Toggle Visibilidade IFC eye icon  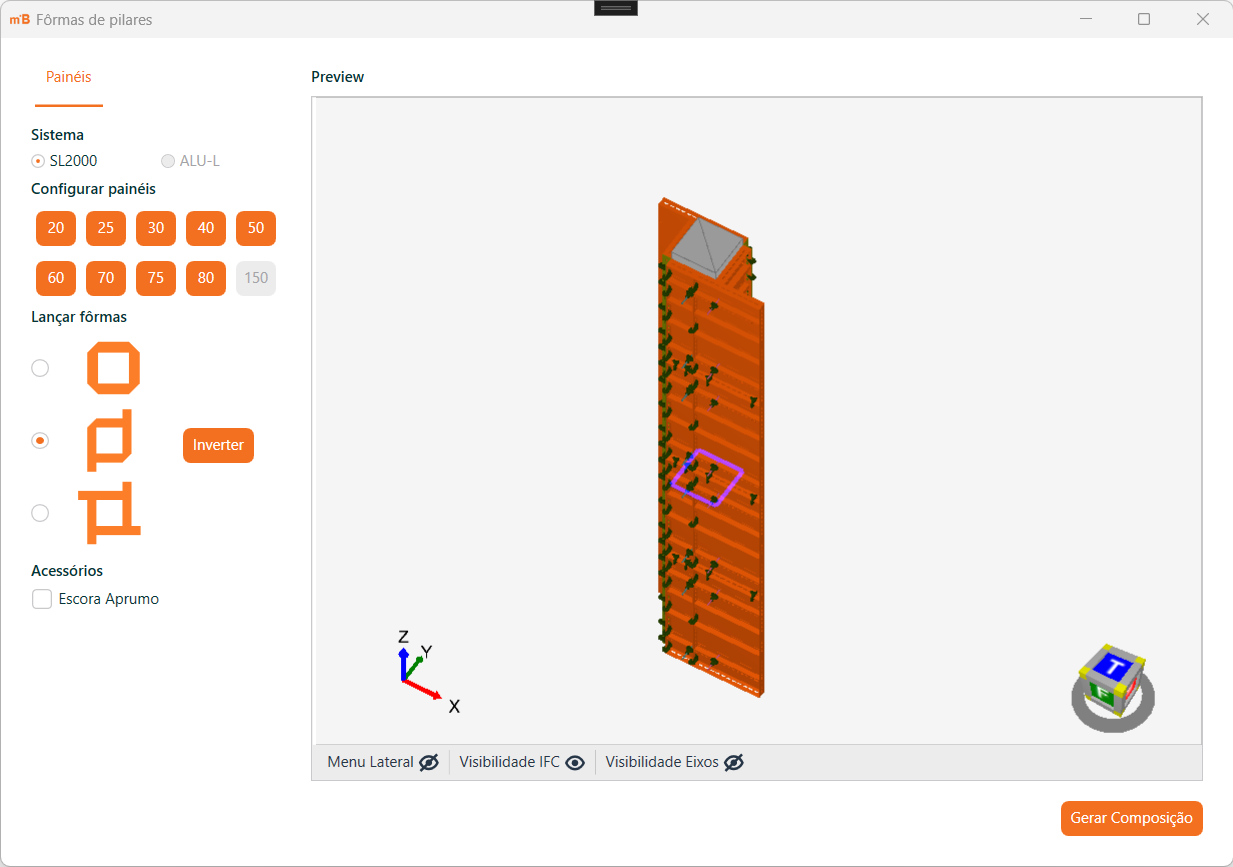[x=575, y=762]
